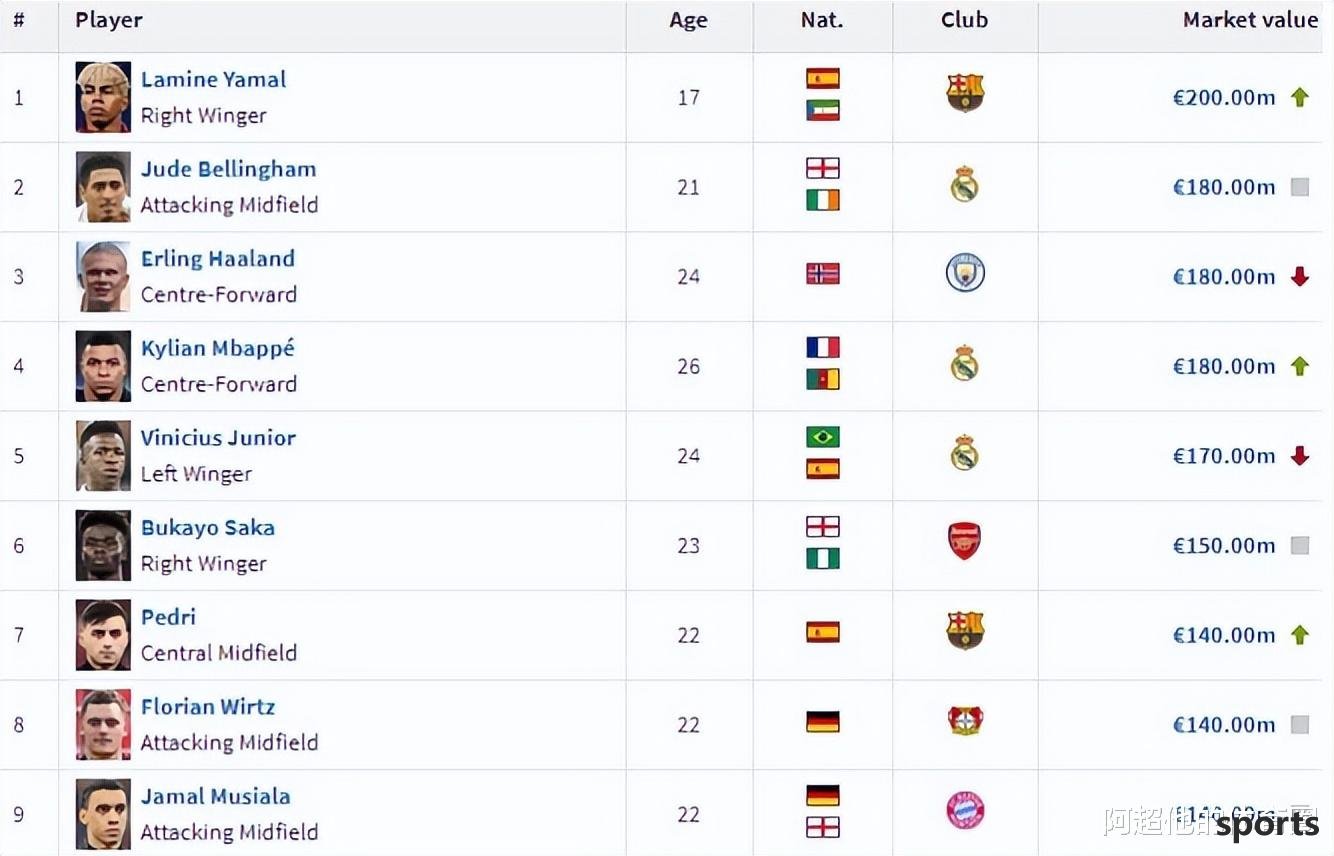Click Jude Bellingham's portrait thumbnail
The image size is (1334, 856).
103,187
